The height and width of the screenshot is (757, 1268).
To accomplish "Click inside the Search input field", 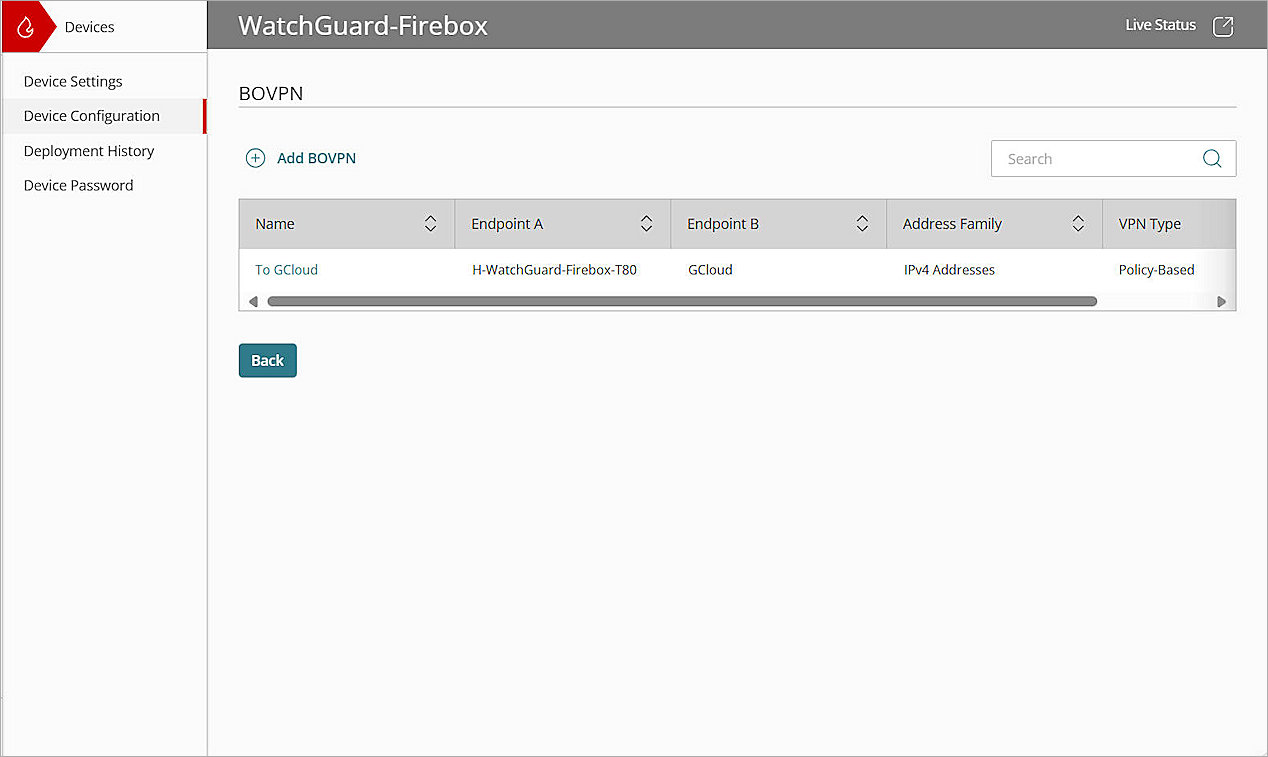I will [1090, 158].
